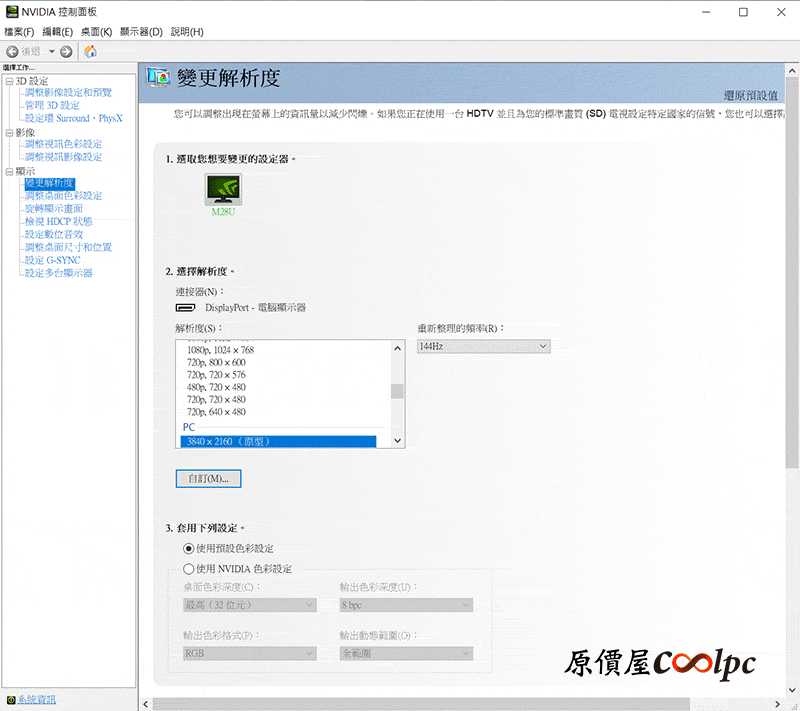Image resolution: width=800 pixels, height=711 pixels.
Task: Open 調整桌面尺寸和位置 page
Action: tap(68, 247)
